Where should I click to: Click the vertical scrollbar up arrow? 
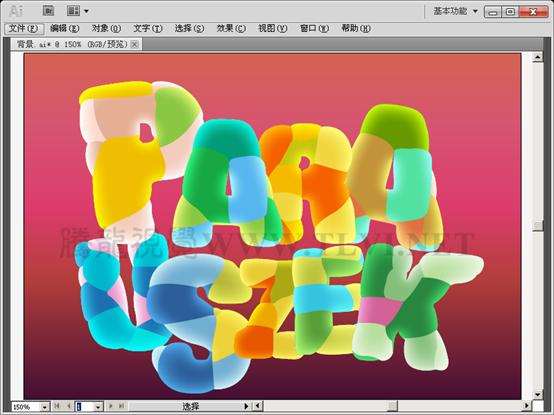click(538, 57)
